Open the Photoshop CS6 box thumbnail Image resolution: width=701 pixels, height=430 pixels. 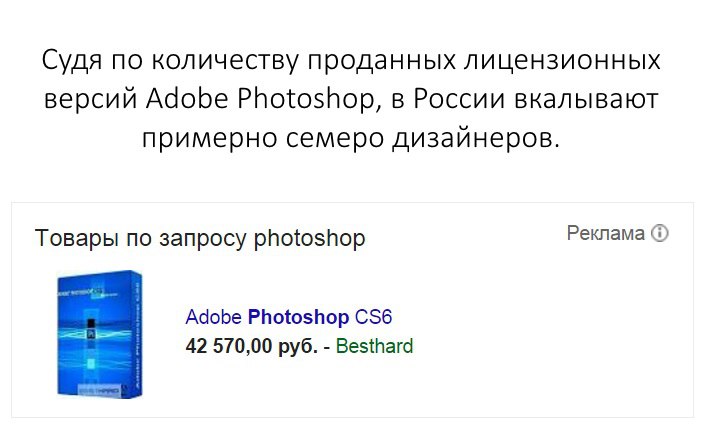coord(97,333)
